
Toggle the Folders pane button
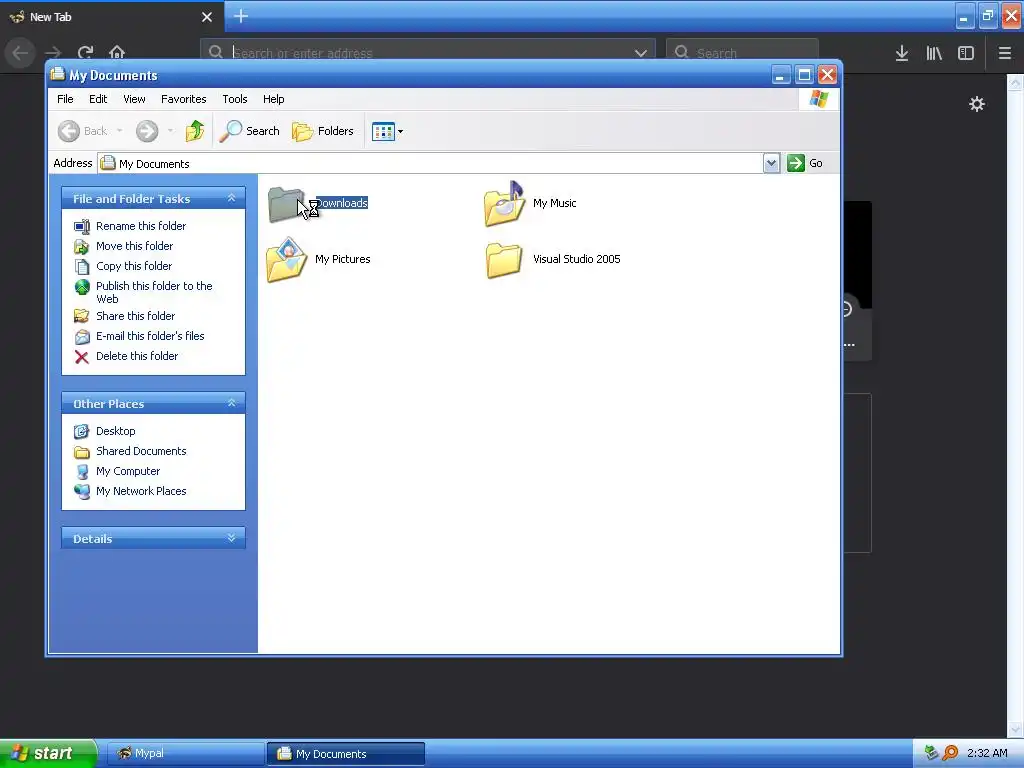(x=323, y=131)
